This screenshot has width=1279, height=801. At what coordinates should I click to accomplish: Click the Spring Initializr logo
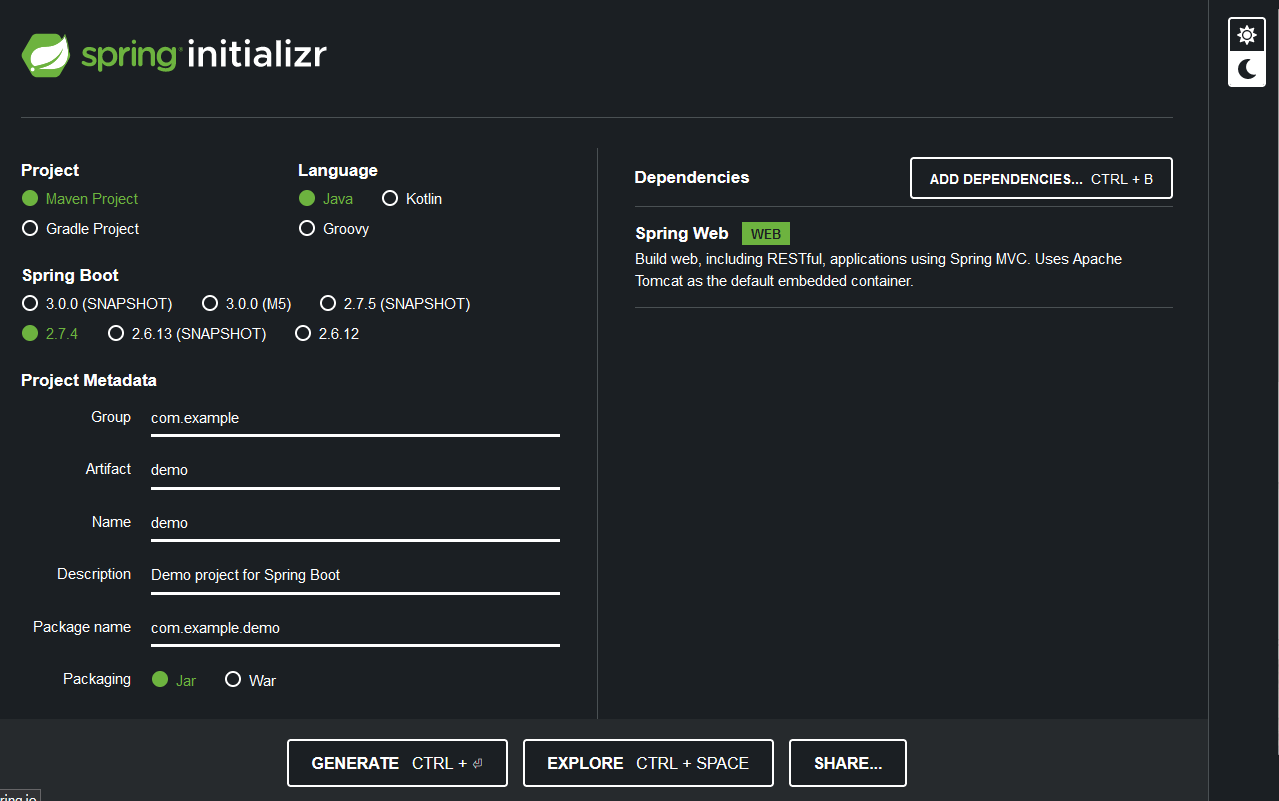pyautogui.click(x=174, y=54)
